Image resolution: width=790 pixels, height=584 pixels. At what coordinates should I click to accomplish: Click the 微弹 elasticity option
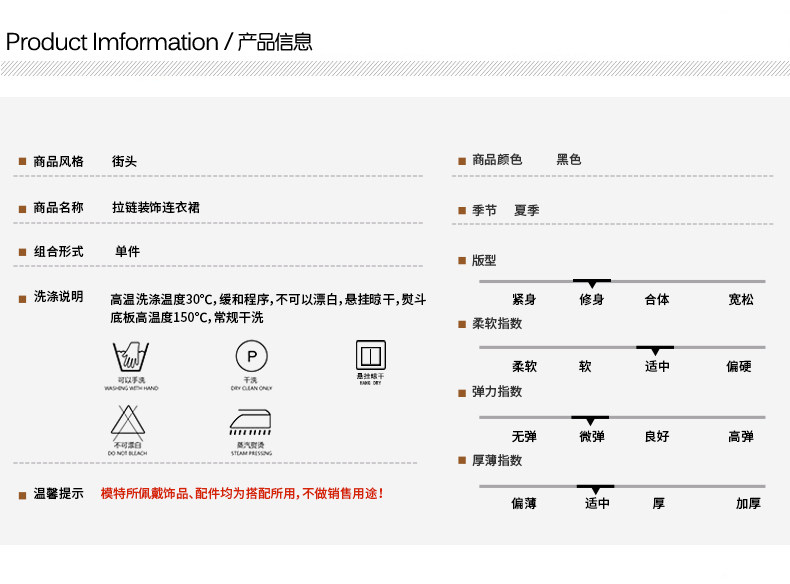(x=592, y=436)
